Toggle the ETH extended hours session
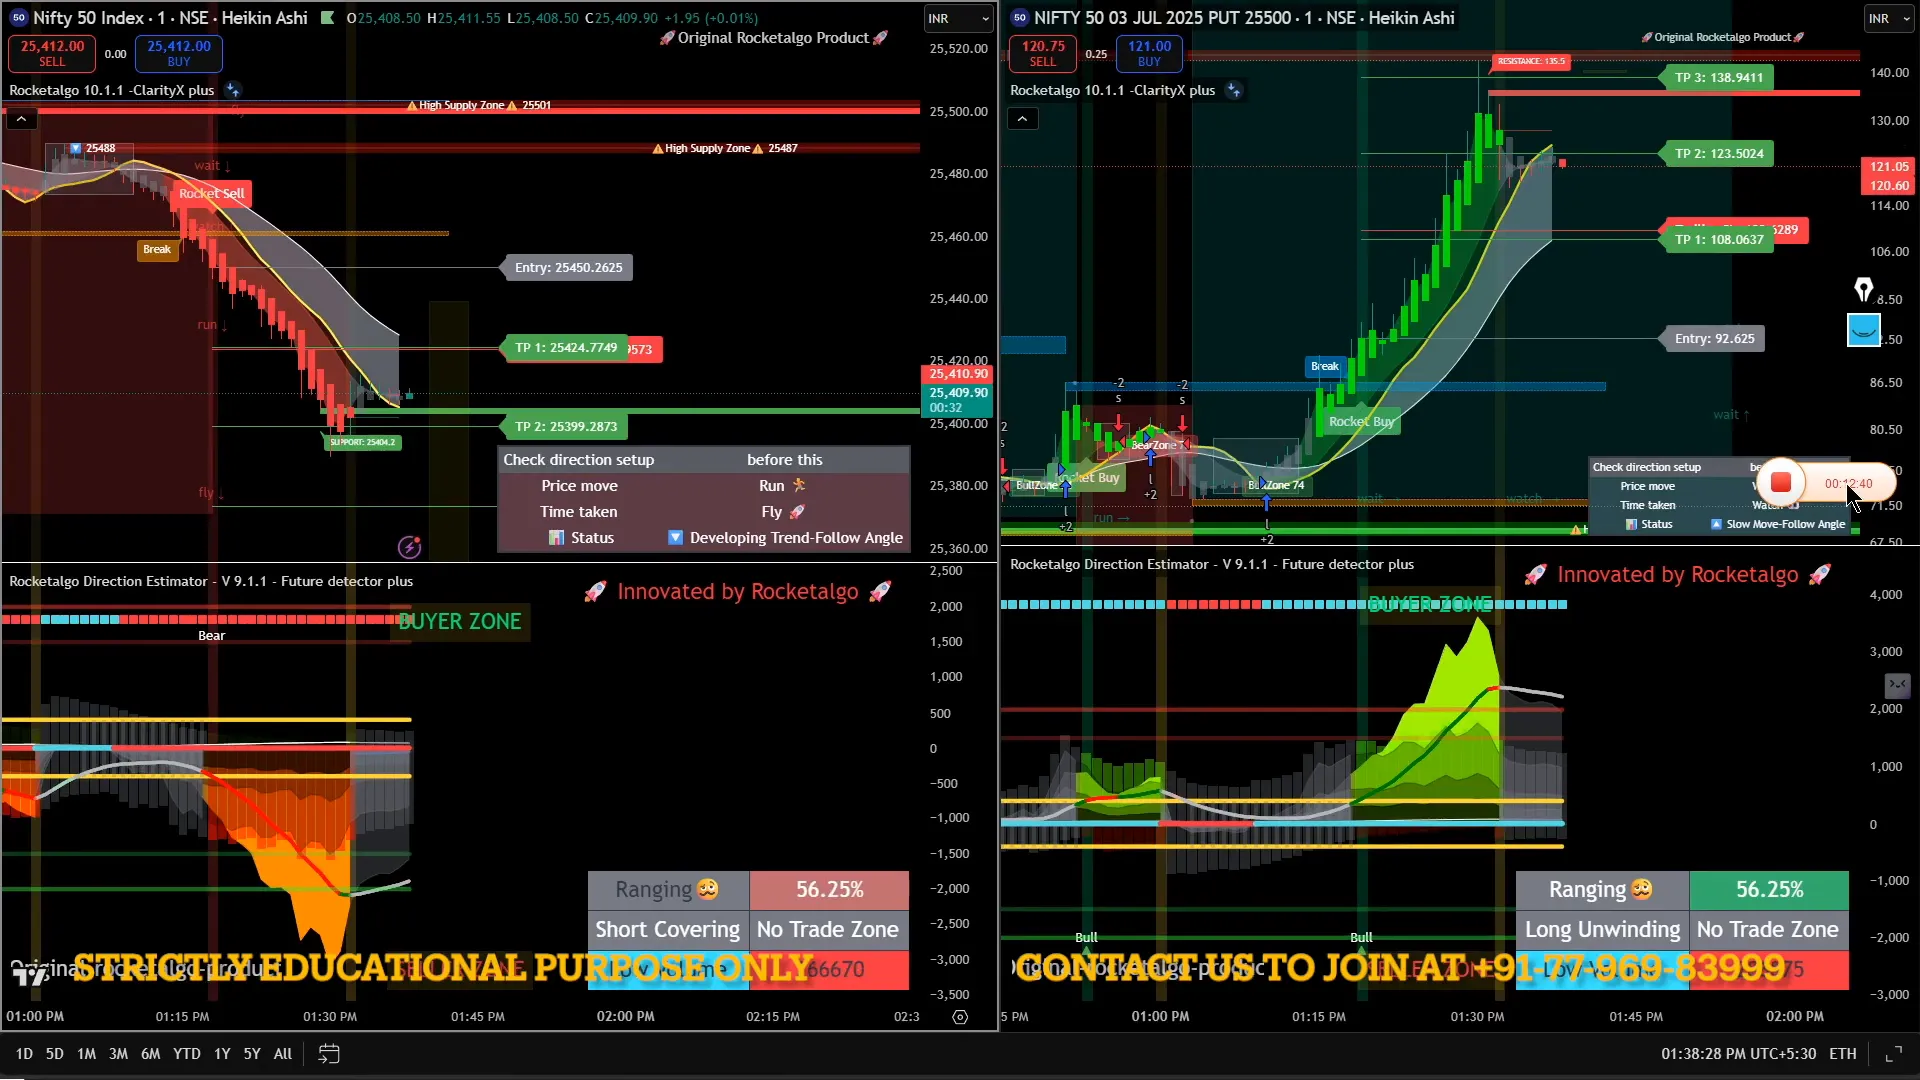The image size is (1920, 1080). pos(1842,1054)
